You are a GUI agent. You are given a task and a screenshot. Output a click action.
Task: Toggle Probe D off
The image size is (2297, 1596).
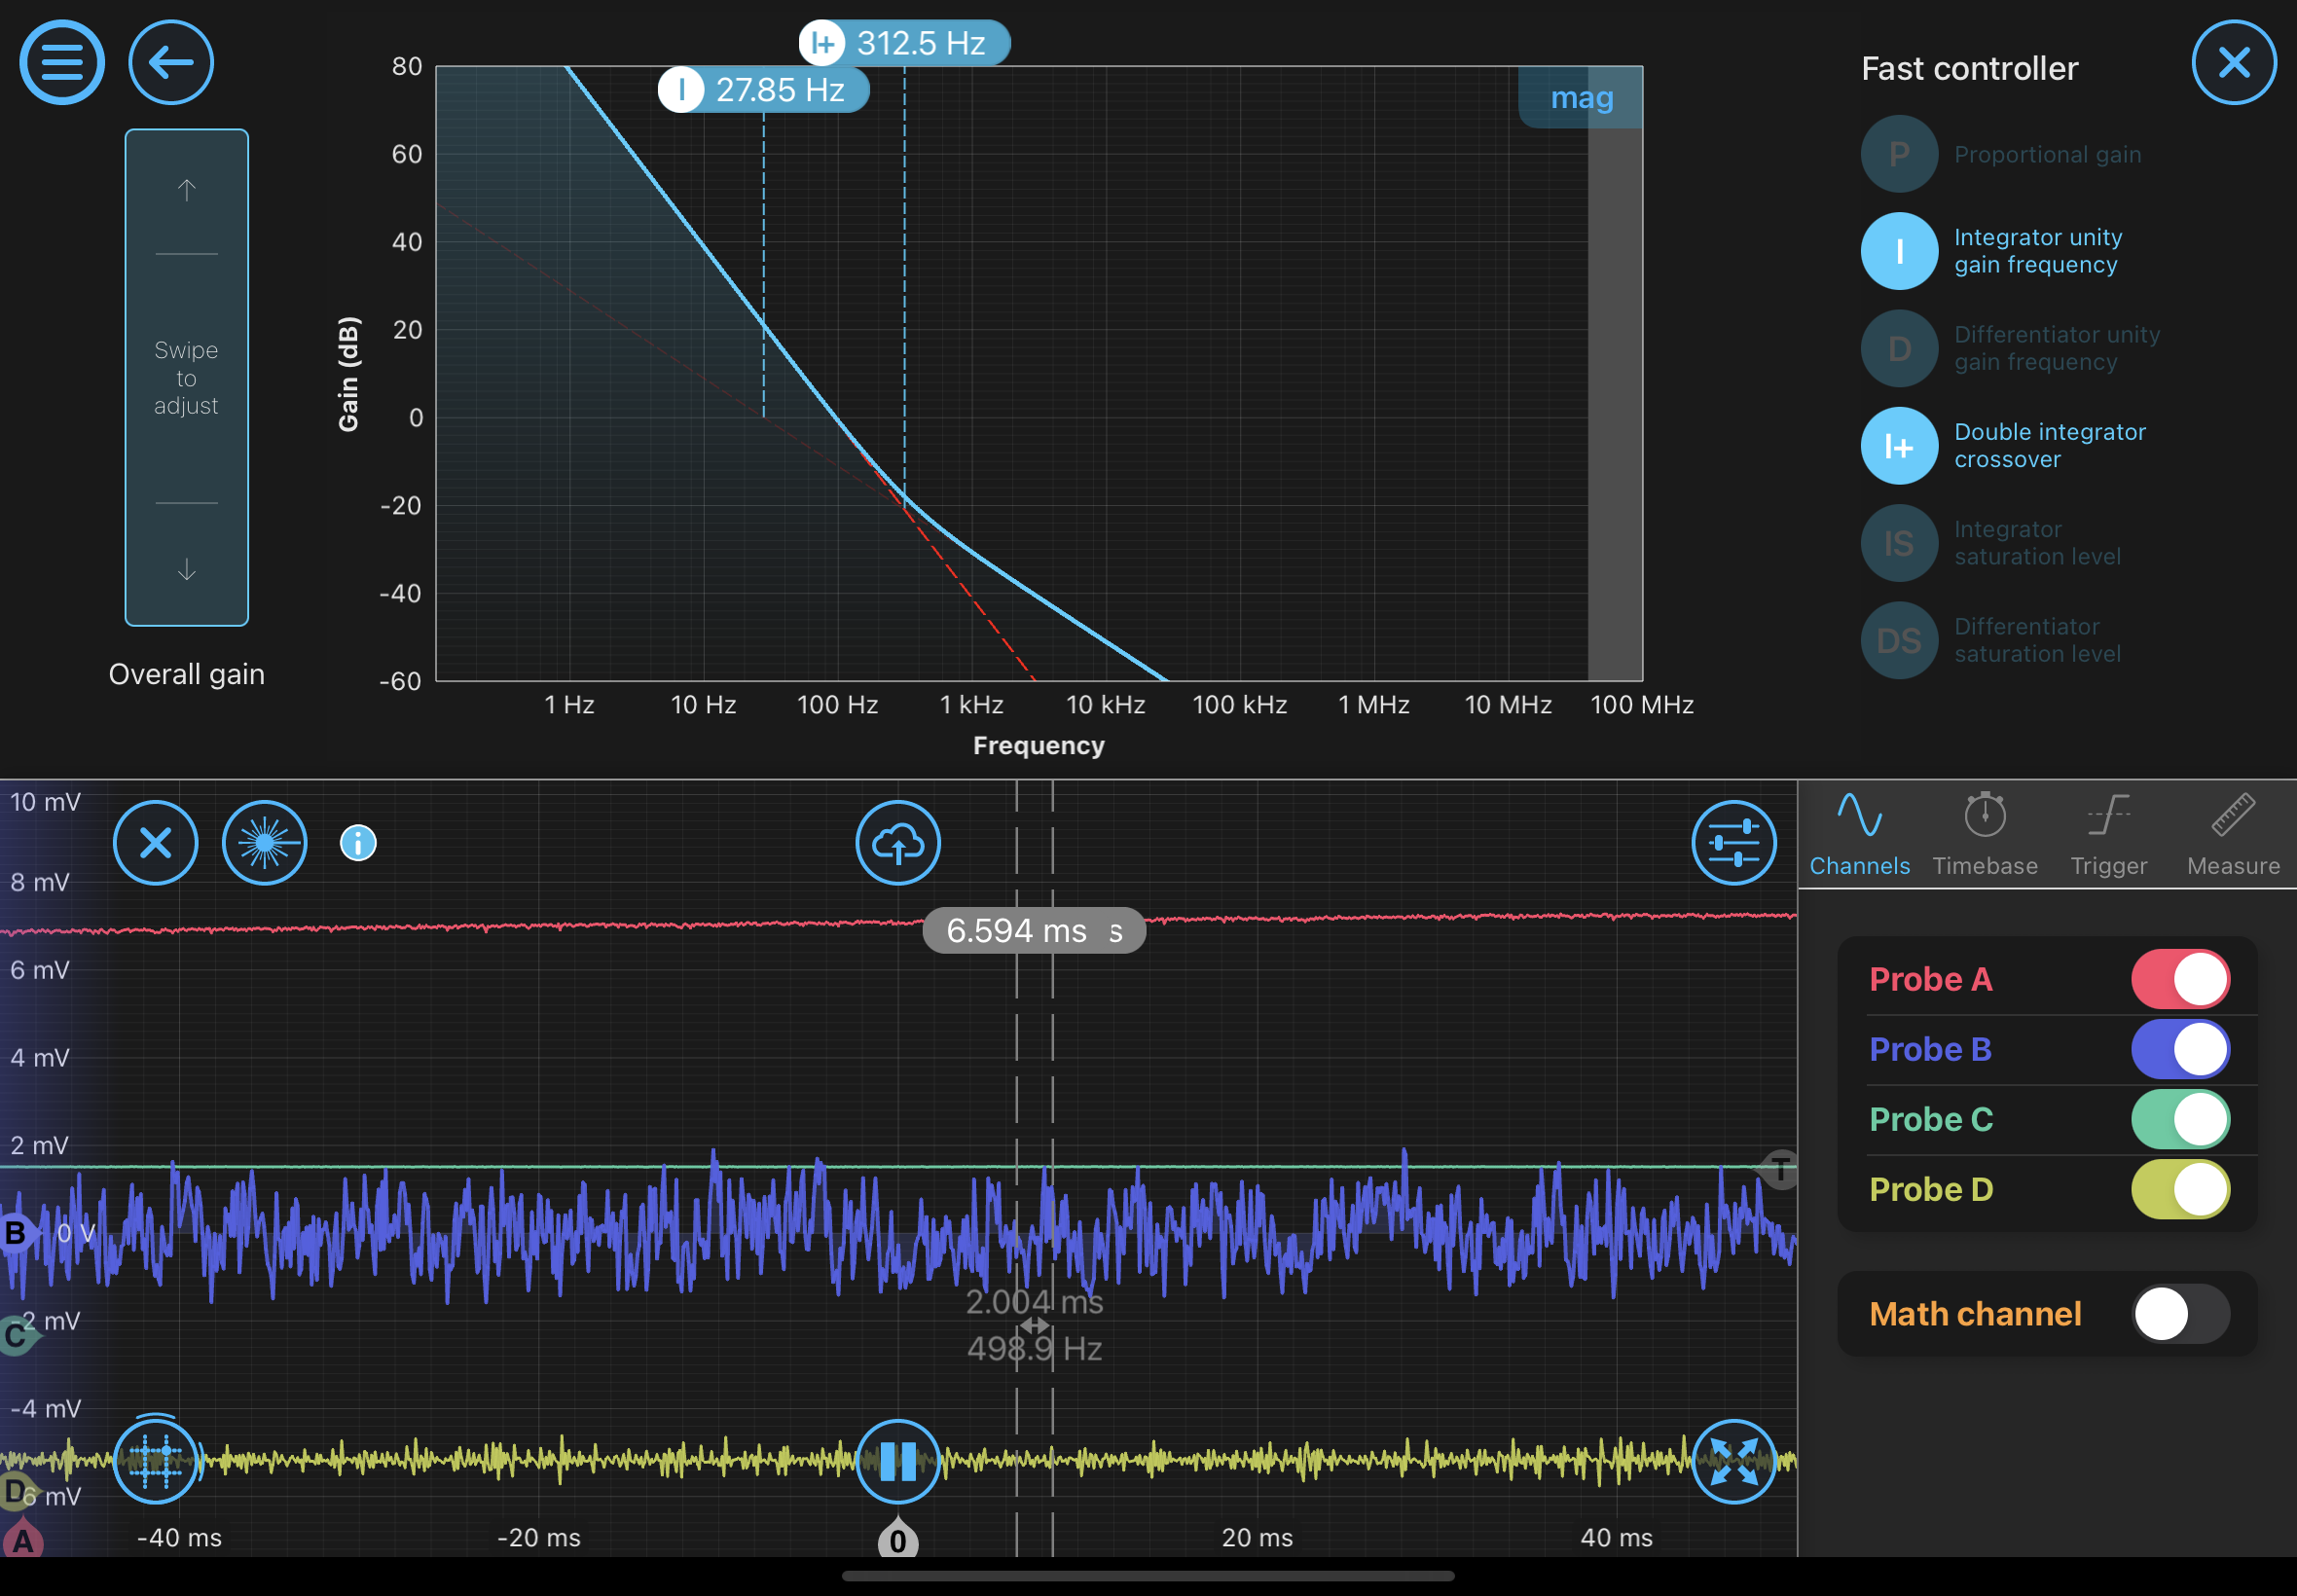click(2180, 1189)
